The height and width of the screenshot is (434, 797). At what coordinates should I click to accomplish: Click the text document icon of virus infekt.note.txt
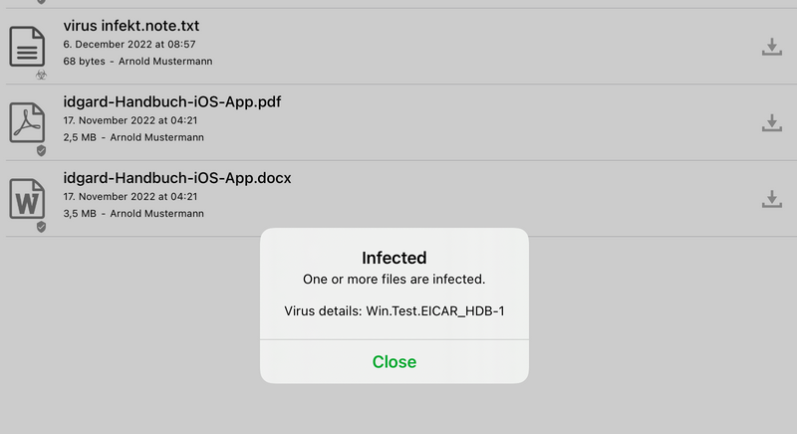click(27, 46)
